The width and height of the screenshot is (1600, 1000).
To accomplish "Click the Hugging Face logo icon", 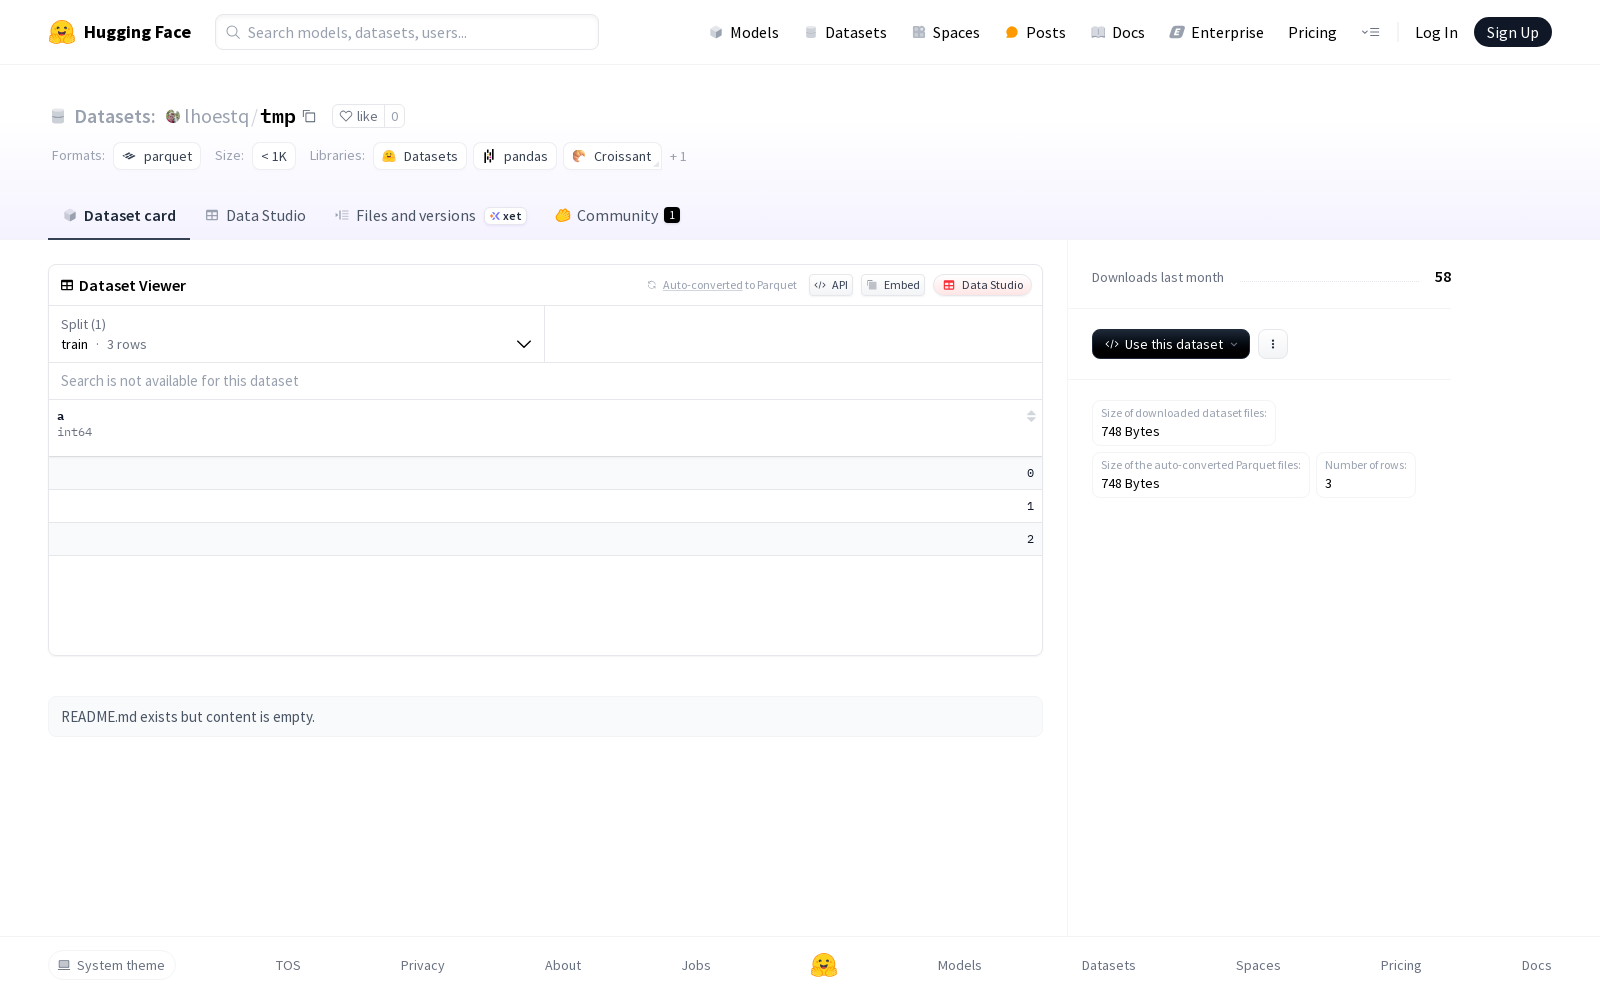I will (x=62, y=32).
